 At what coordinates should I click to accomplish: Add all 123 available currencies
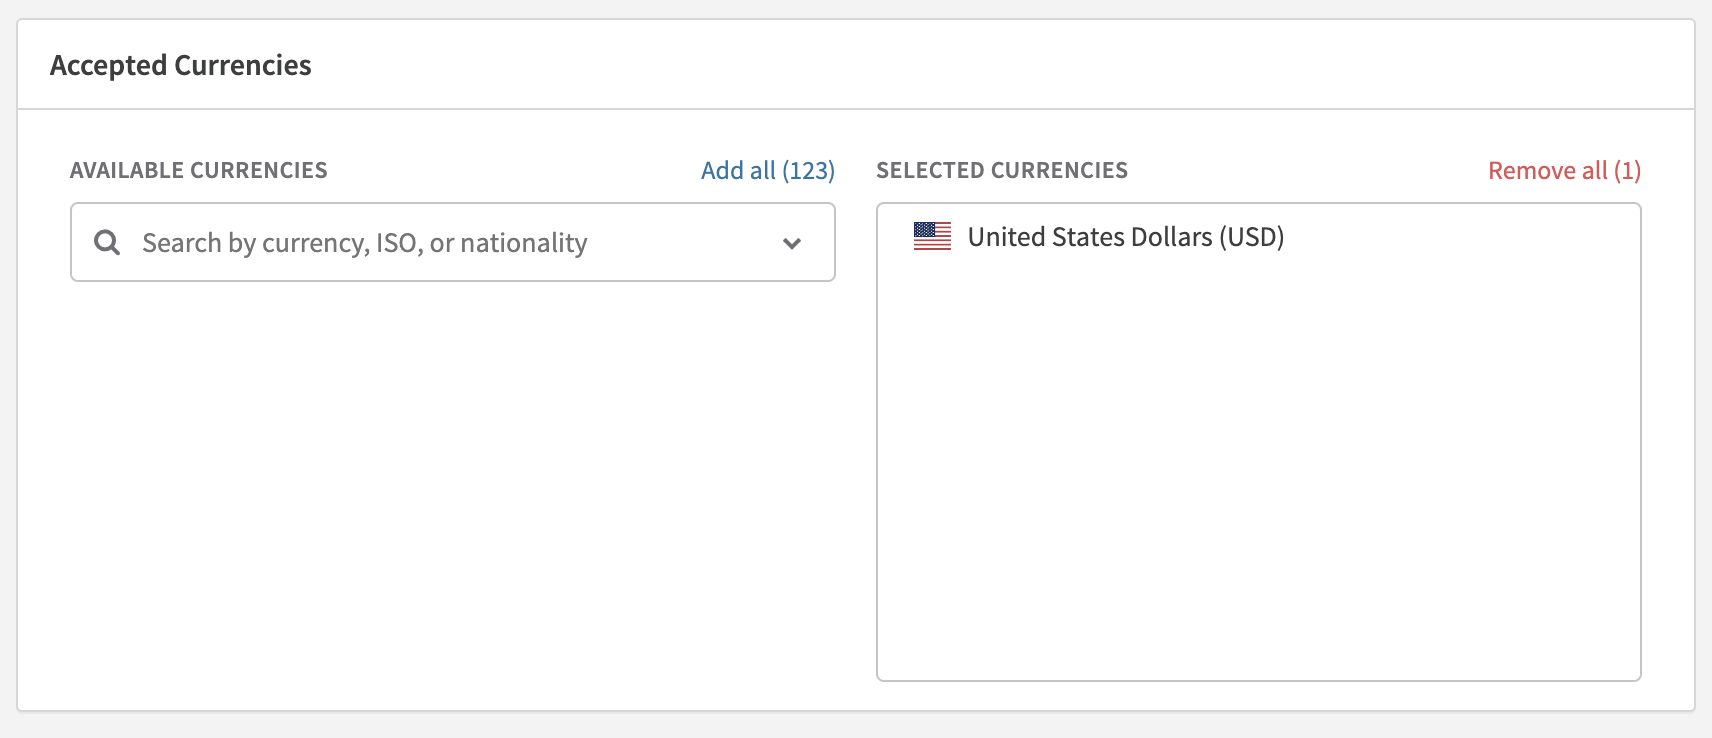pyautogui.click(x=767, y=171)
